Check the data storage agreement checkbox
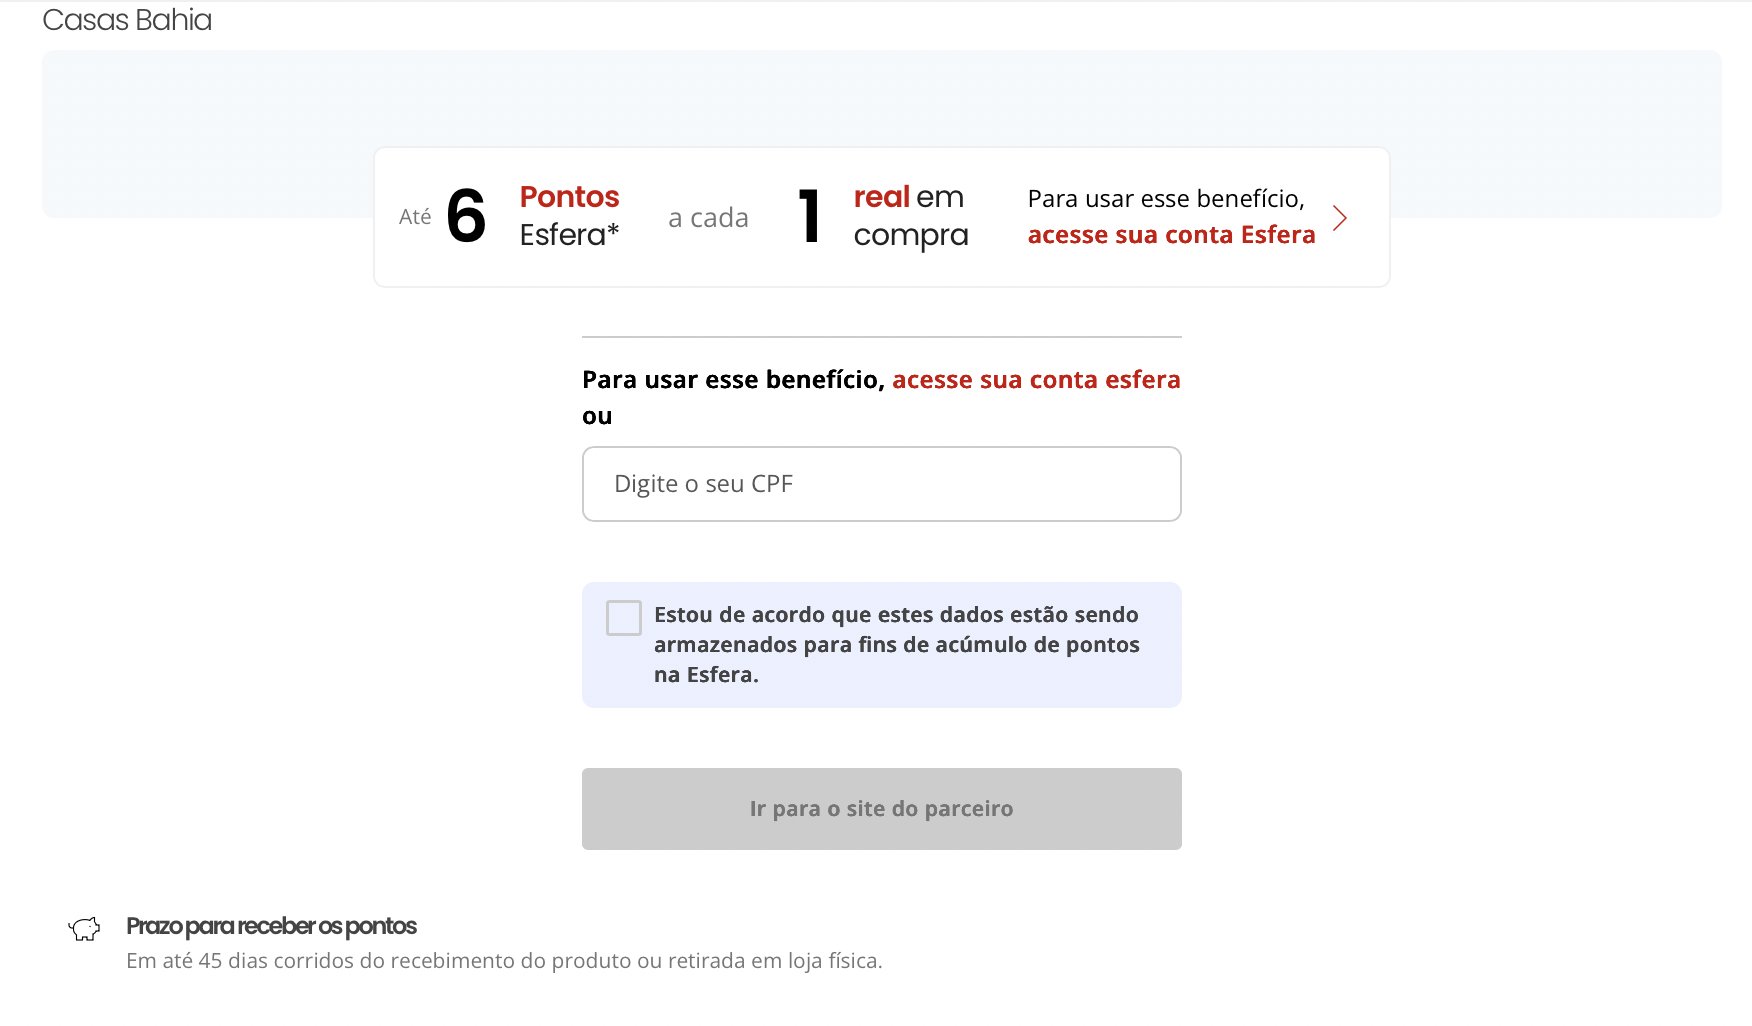Viewport: 1752px width, 1026px height. tap(624, 618)
